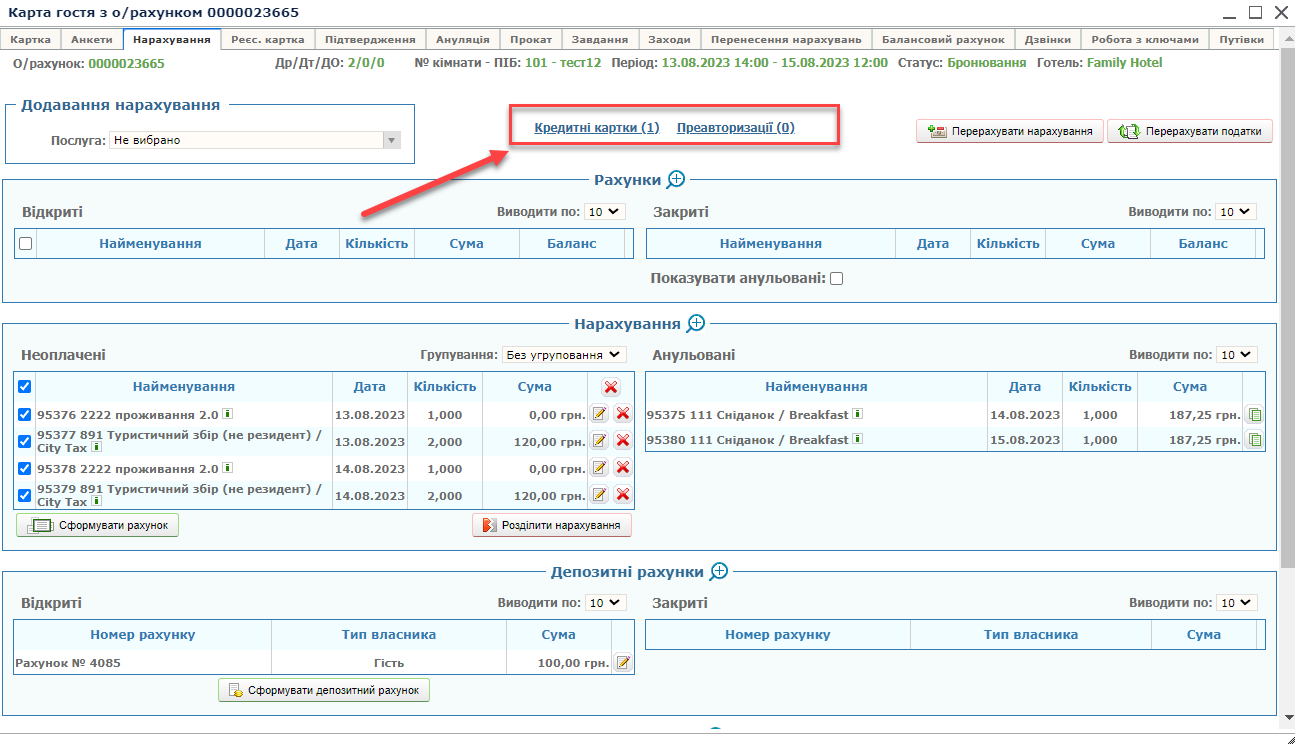Click copy icon for cancelled charge 95375
Screen dimensions: 1295x747
[x=1254, y=414]
